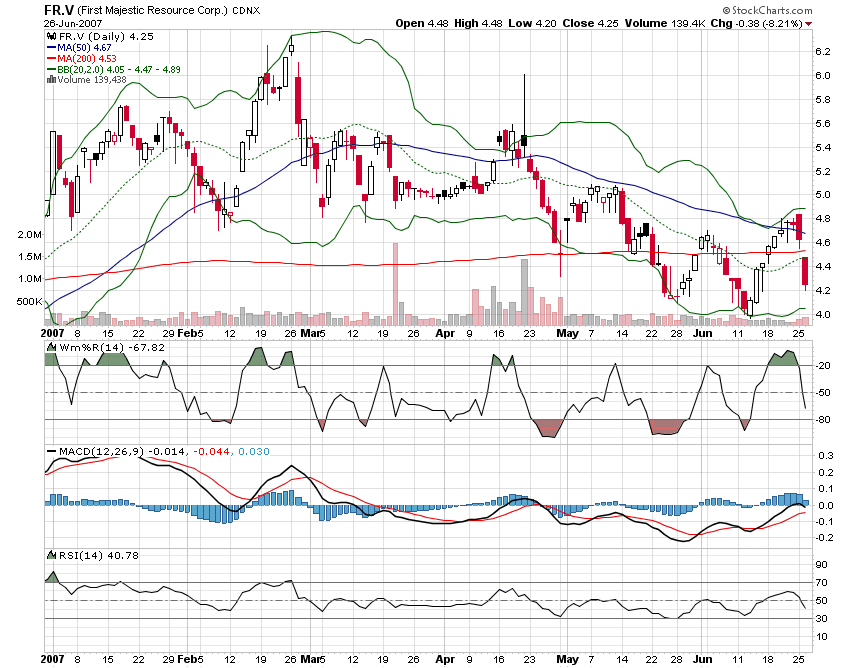The image size is (850, 668).
Task: Select the Close 4.25 quote value
Action: (606, 22)
